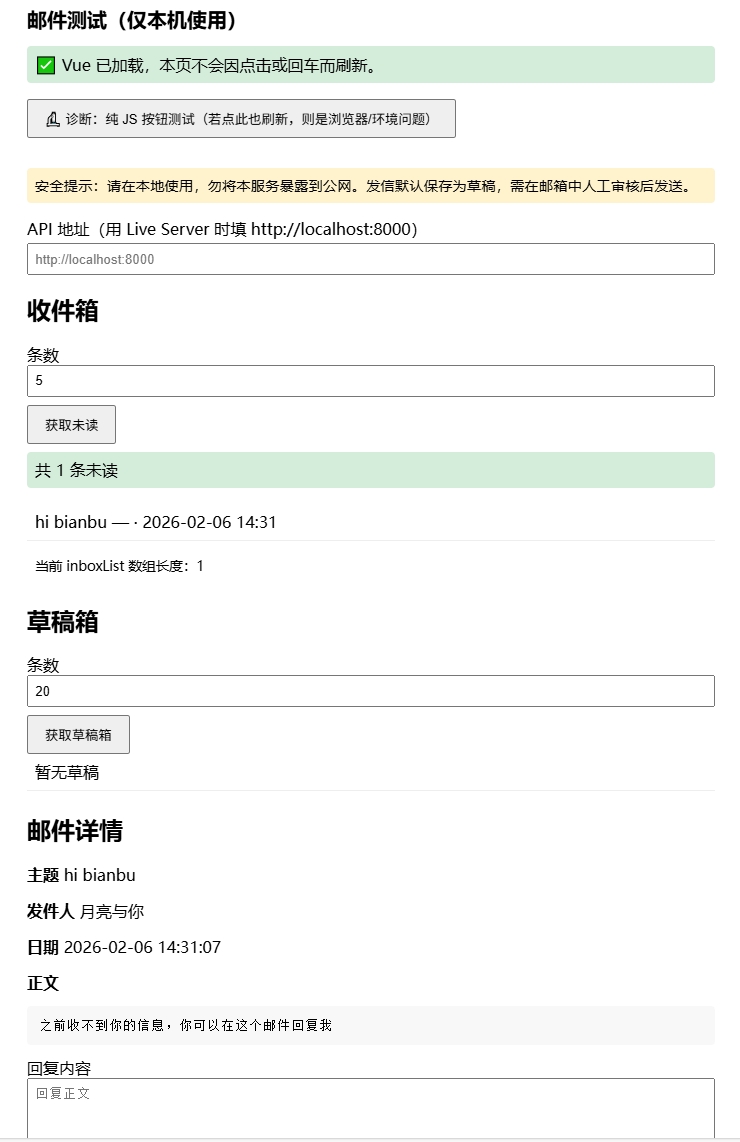Click the 暂无草稿 empty drafts text
Image resolution: width=740 pixels, height=1142 pixels.
click(x=67, y=772)
